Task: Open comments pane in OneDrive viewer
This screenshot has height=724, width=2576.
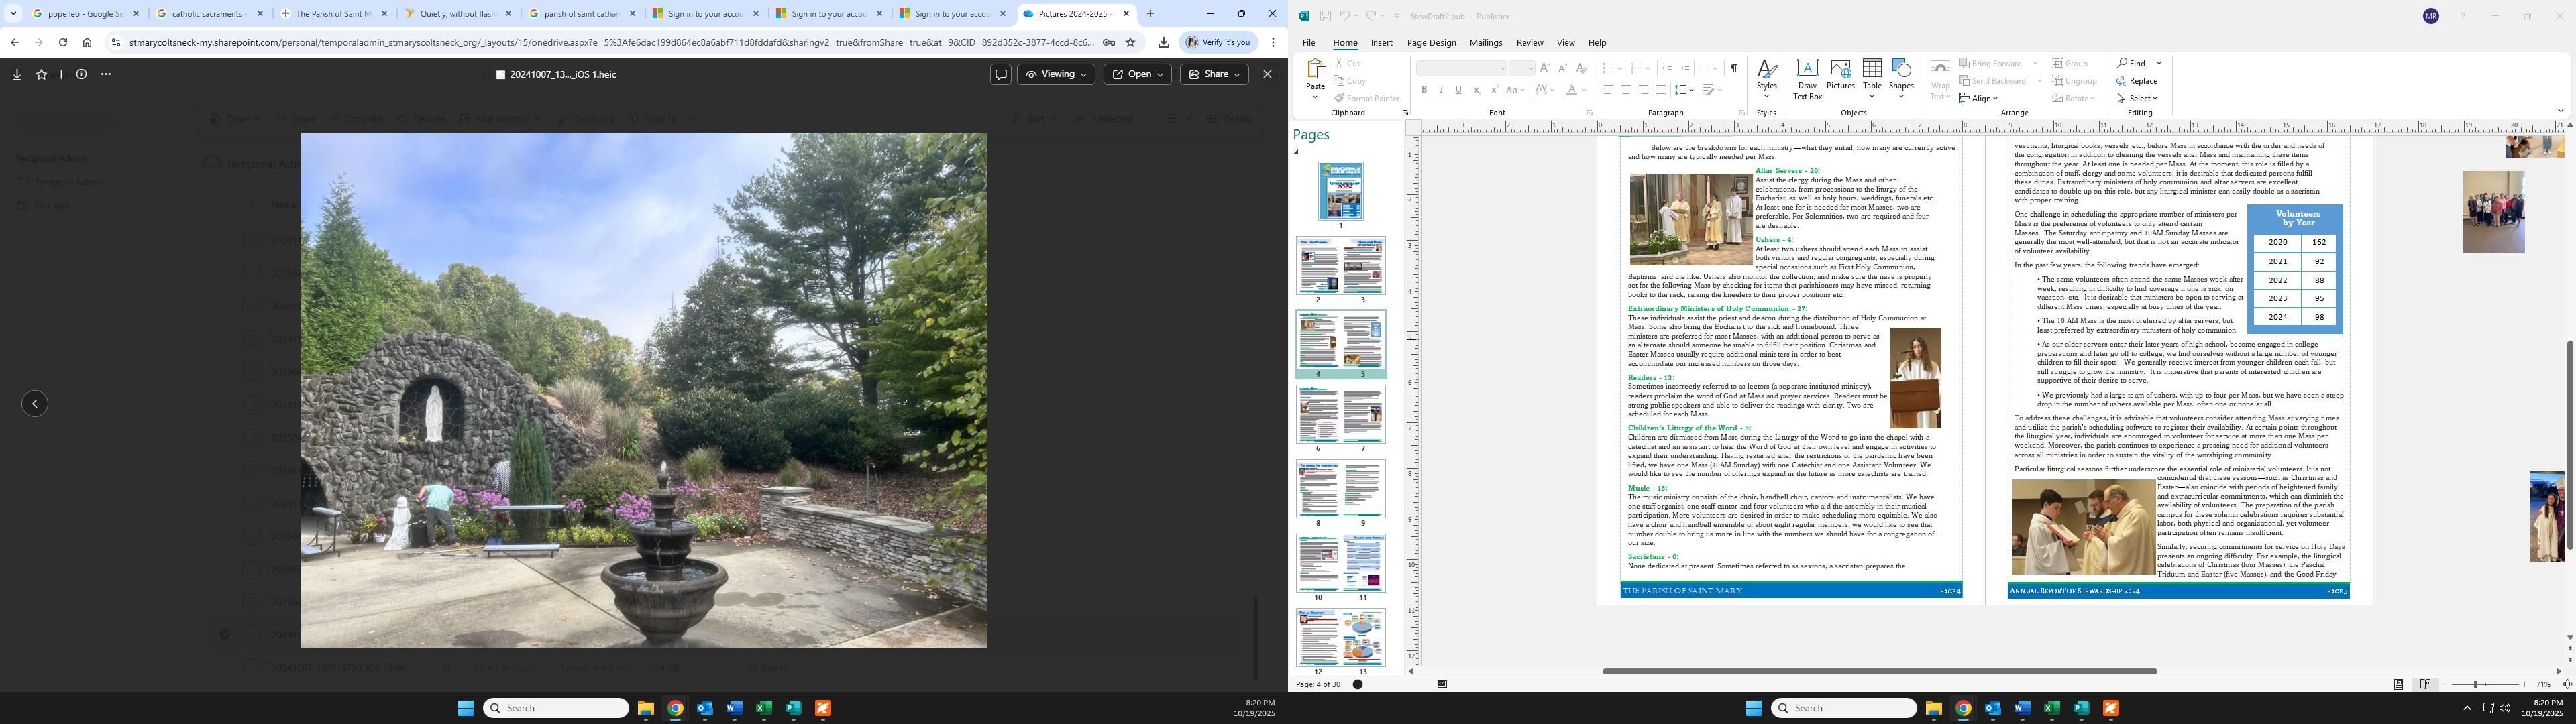Action: click(1000, 74)
